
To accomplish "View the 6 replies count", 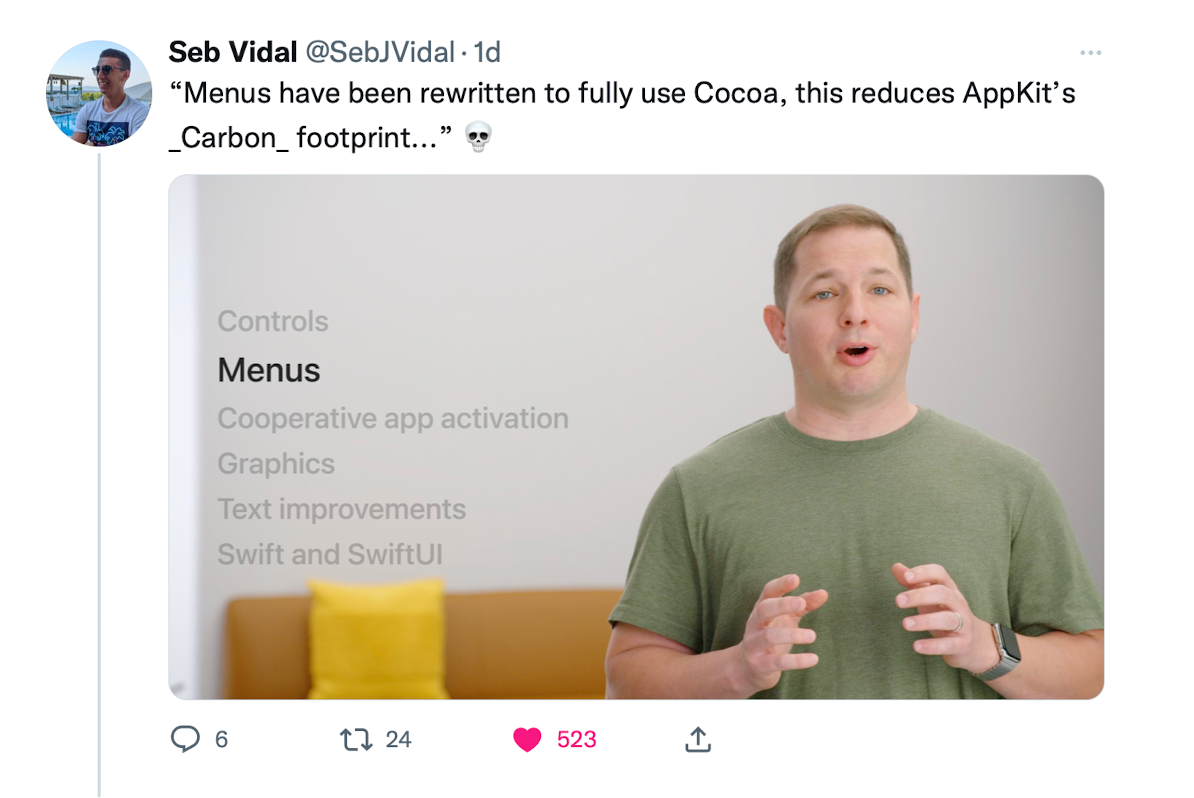I will coord(222,739).
